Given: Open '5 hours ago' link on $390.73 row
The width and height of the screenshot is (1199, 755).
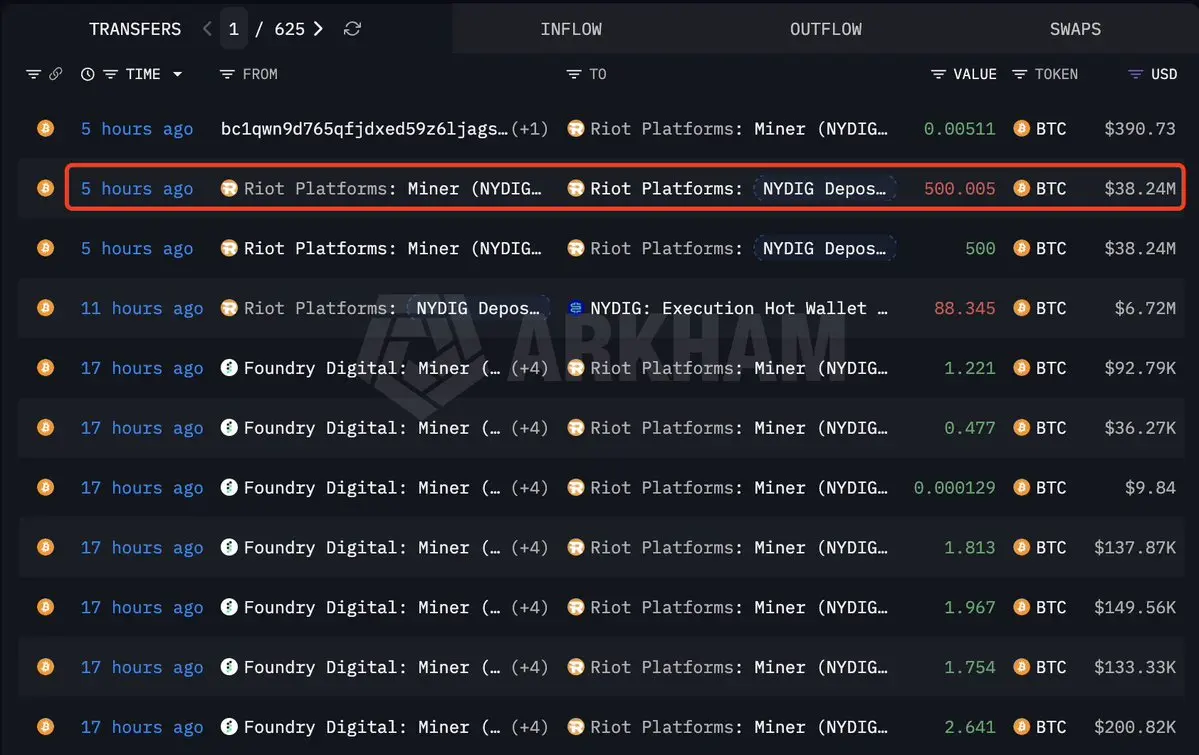Looking at the screenshot, I should tap(137, 129).
